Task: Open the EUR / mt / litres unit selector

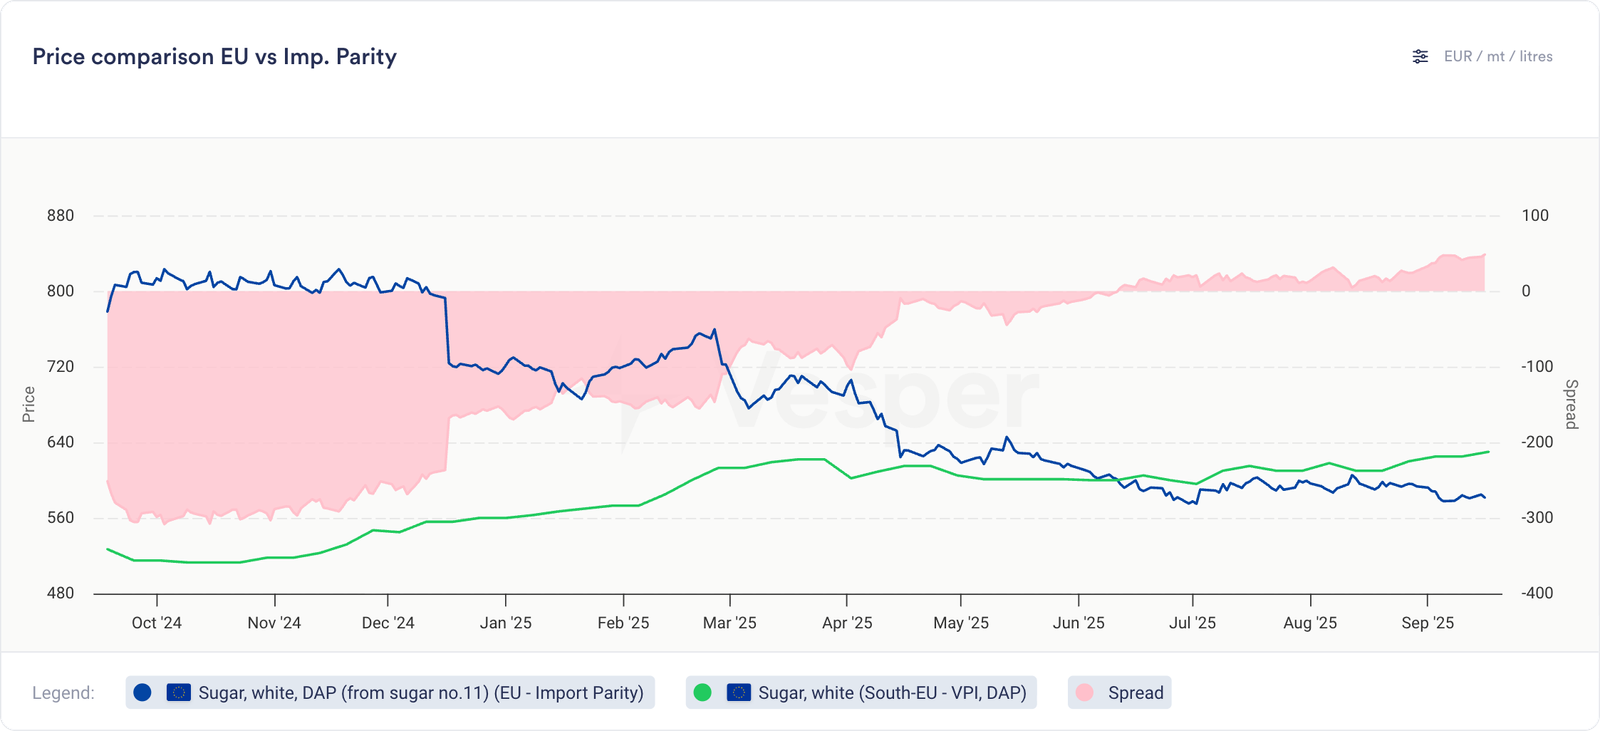Action: 1497,57
